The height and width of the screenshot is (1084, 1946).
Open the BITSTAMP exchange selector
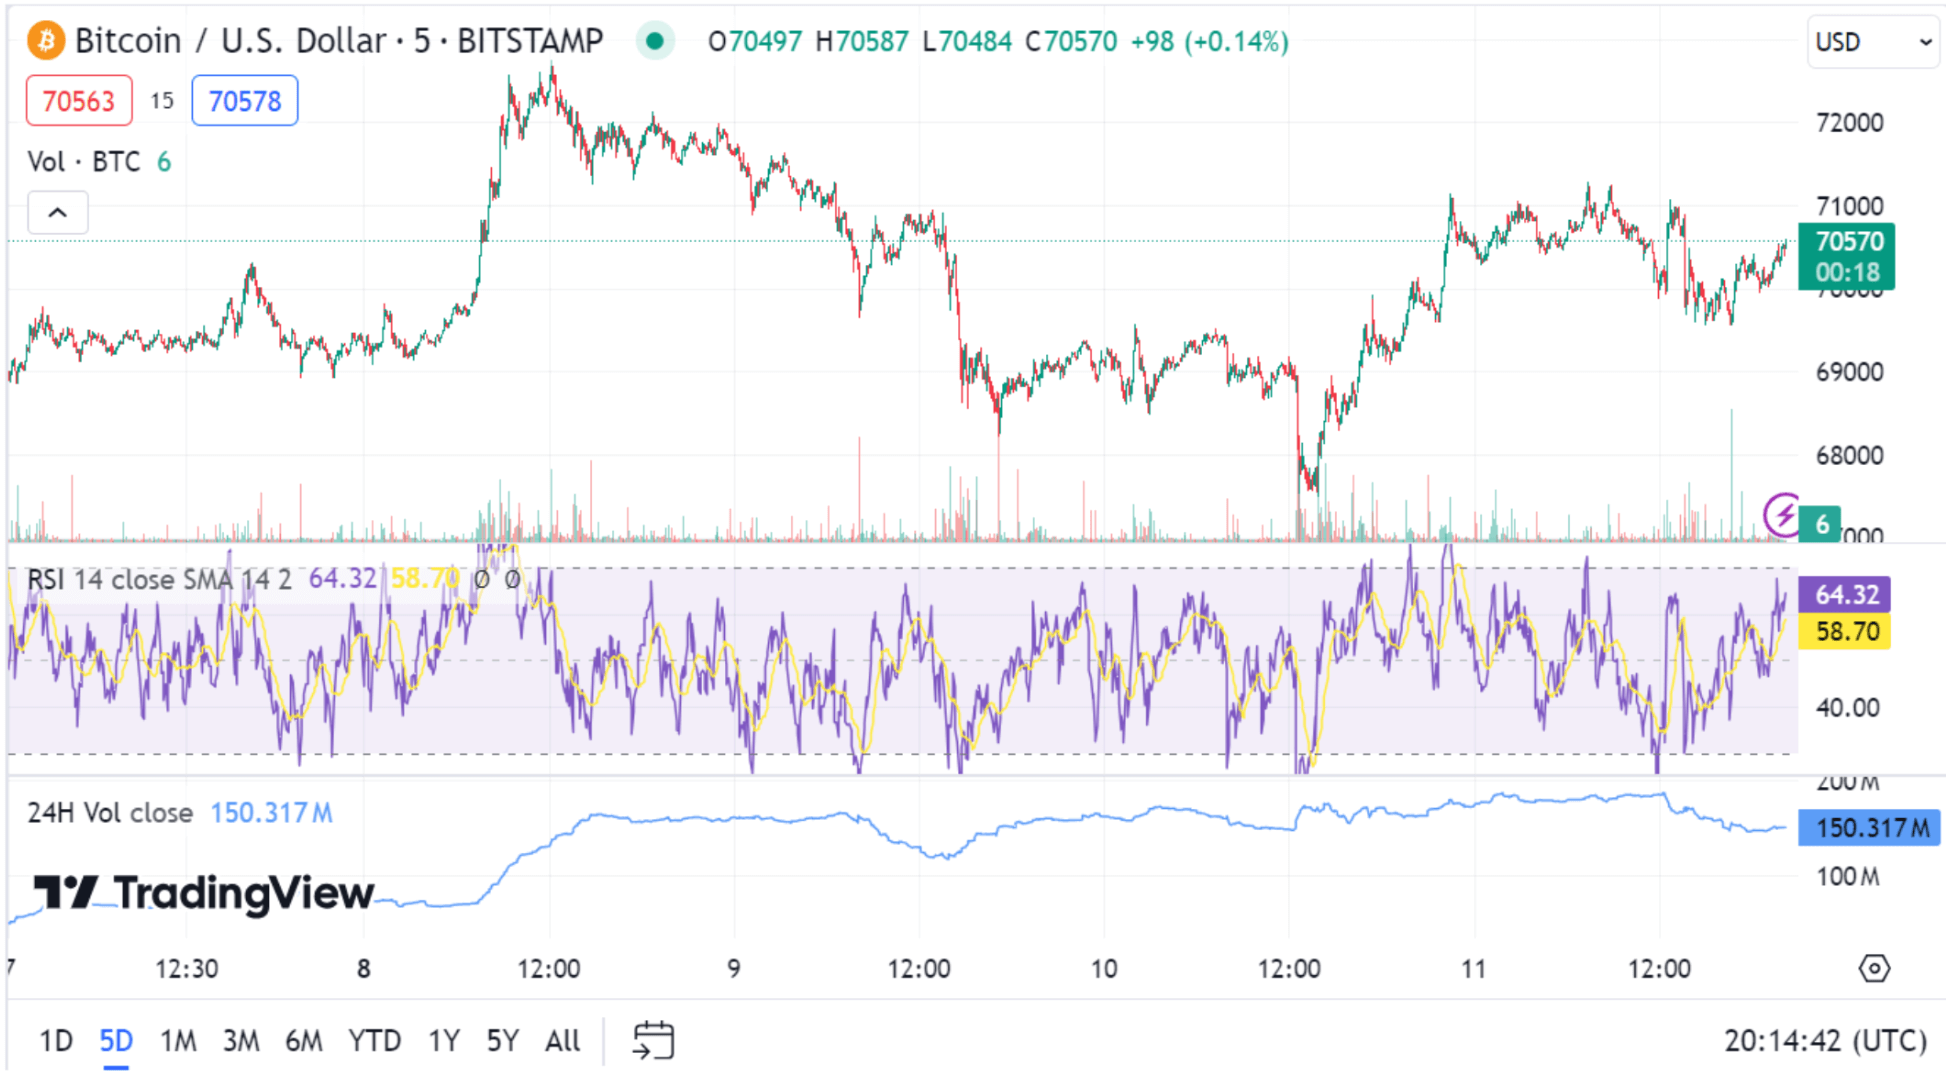(x=531, y=41)
